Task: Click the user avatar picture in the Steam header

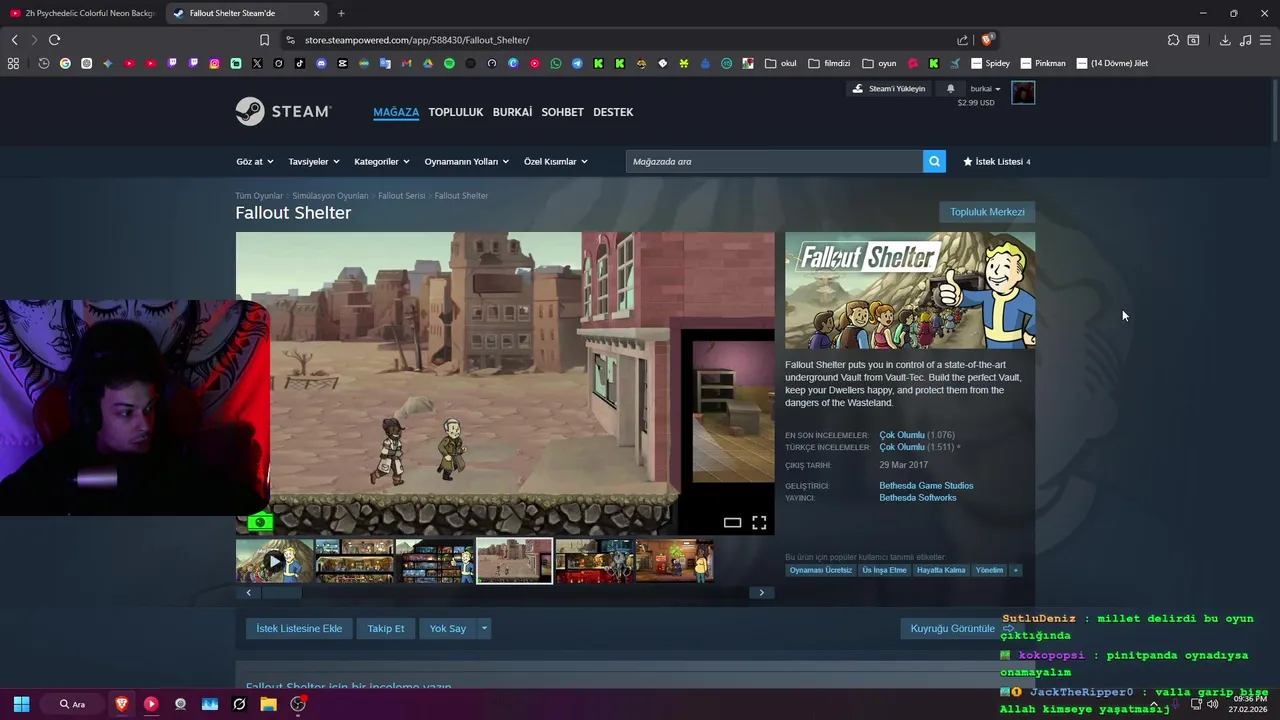Action: (x=1023, y=93)
